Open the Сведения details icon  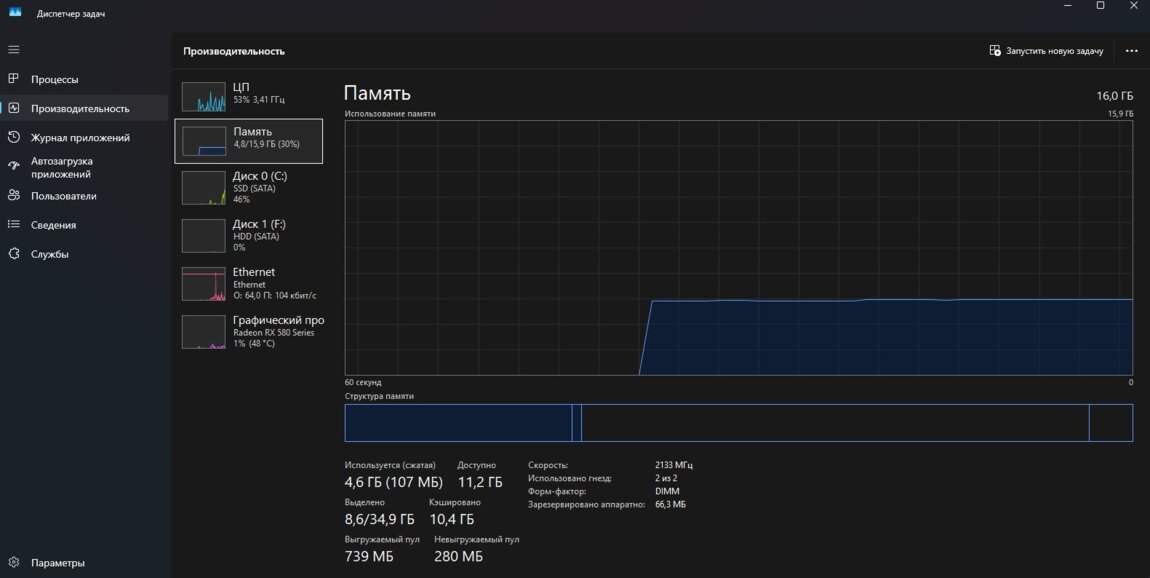point(13,225)
